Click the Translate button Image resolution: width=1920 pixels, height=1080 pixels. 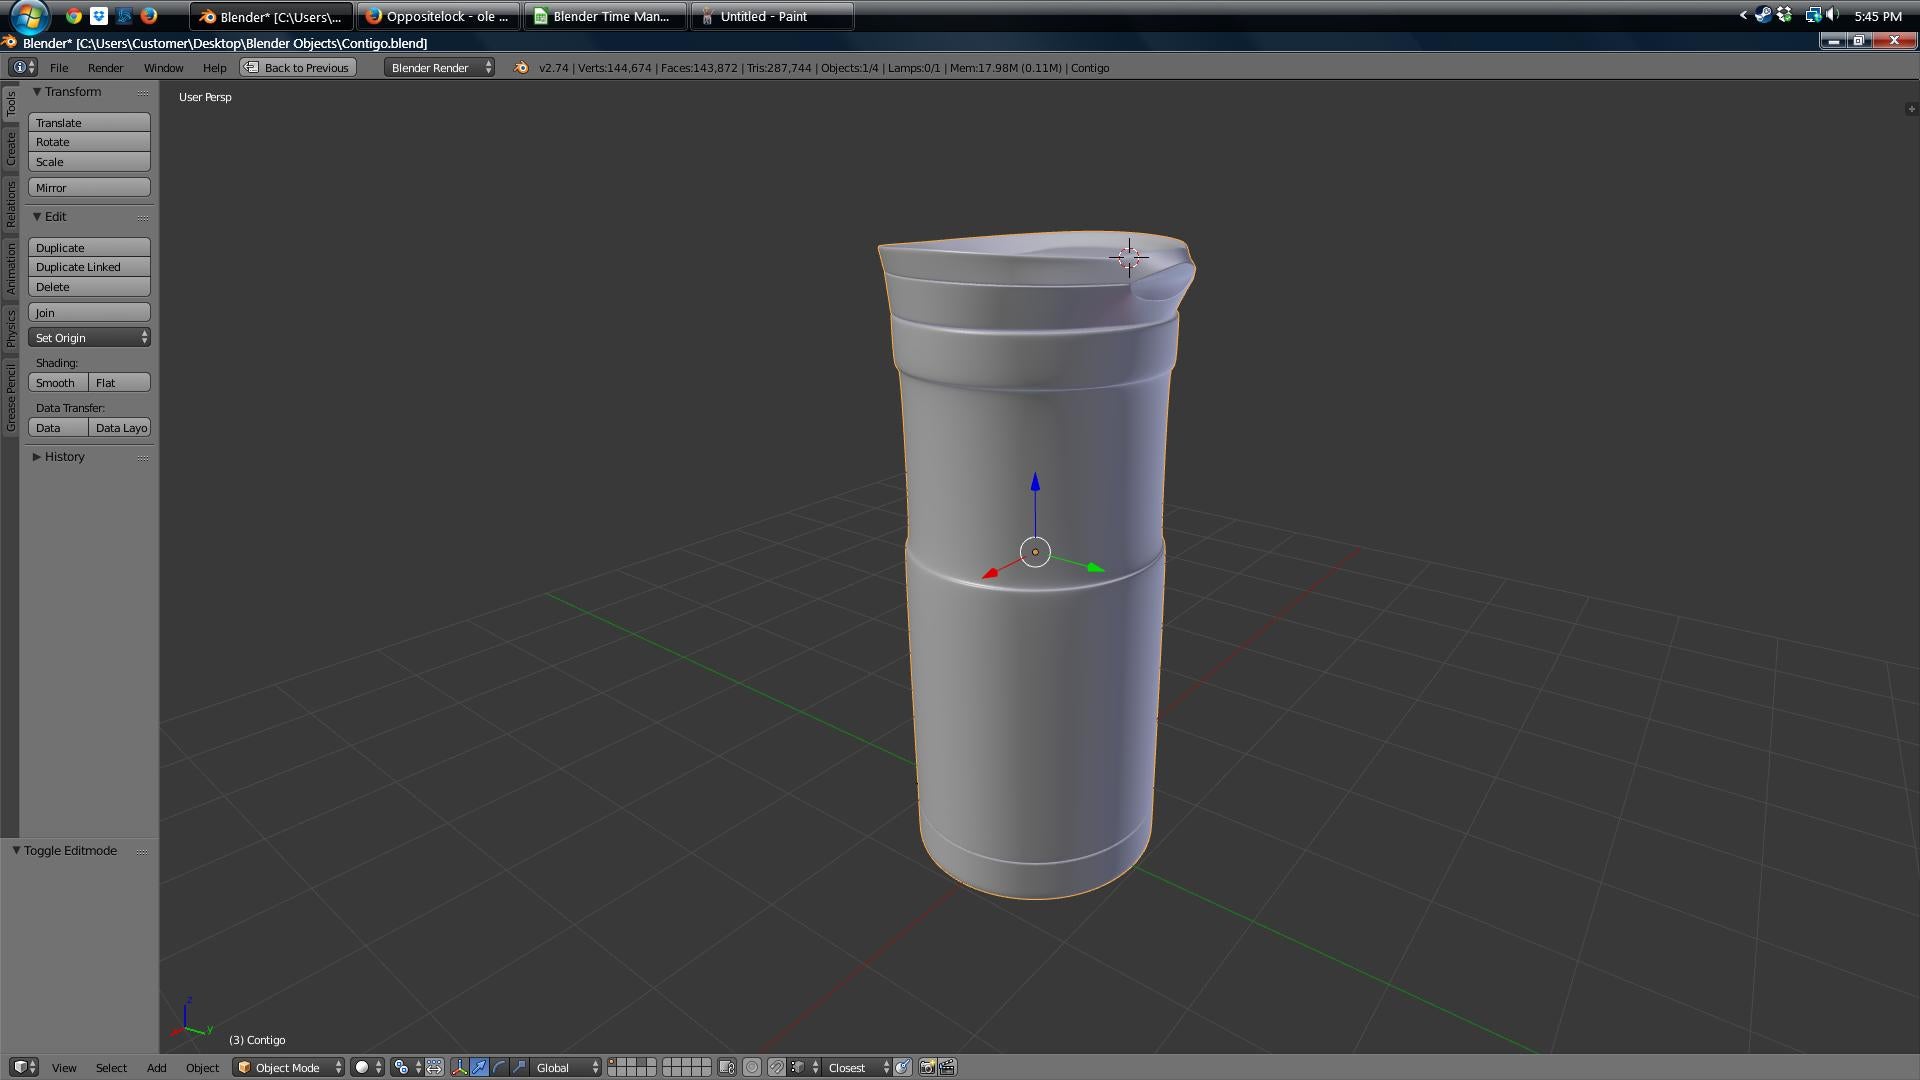(89, 122)
